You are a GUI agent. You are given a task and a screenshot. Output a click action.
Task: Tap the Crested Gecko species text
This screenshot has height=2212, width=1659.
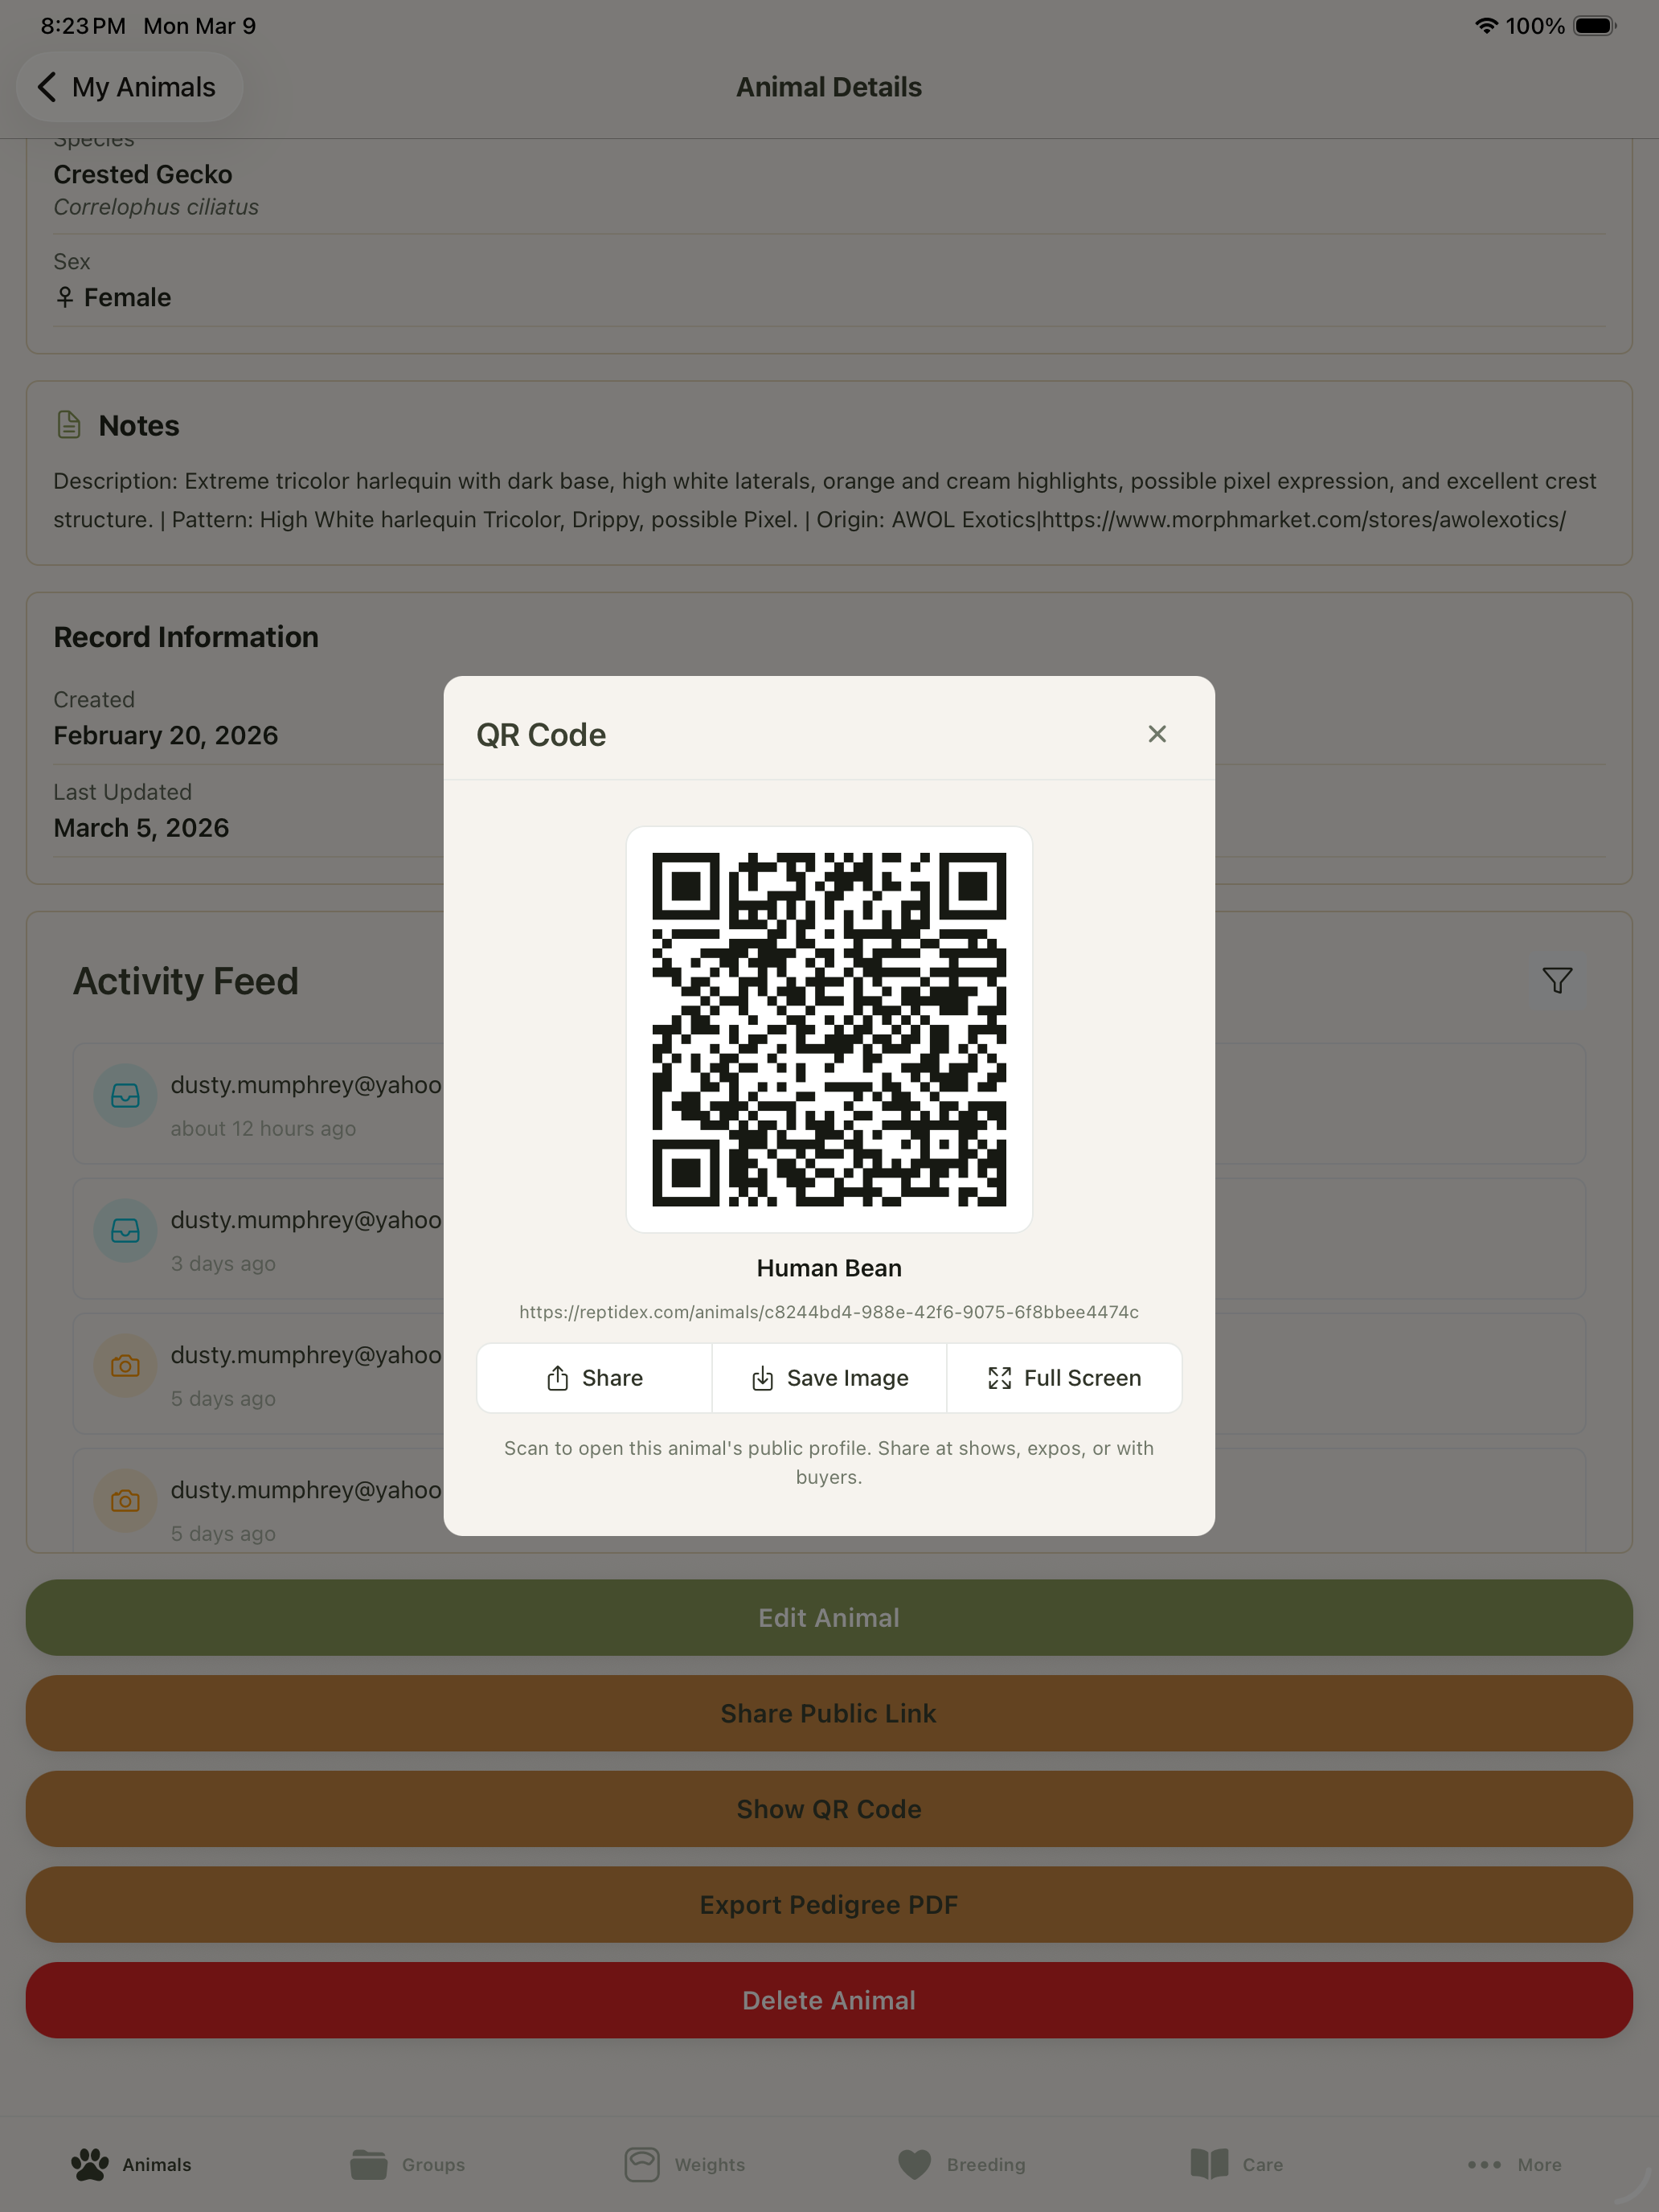(143, 174)
